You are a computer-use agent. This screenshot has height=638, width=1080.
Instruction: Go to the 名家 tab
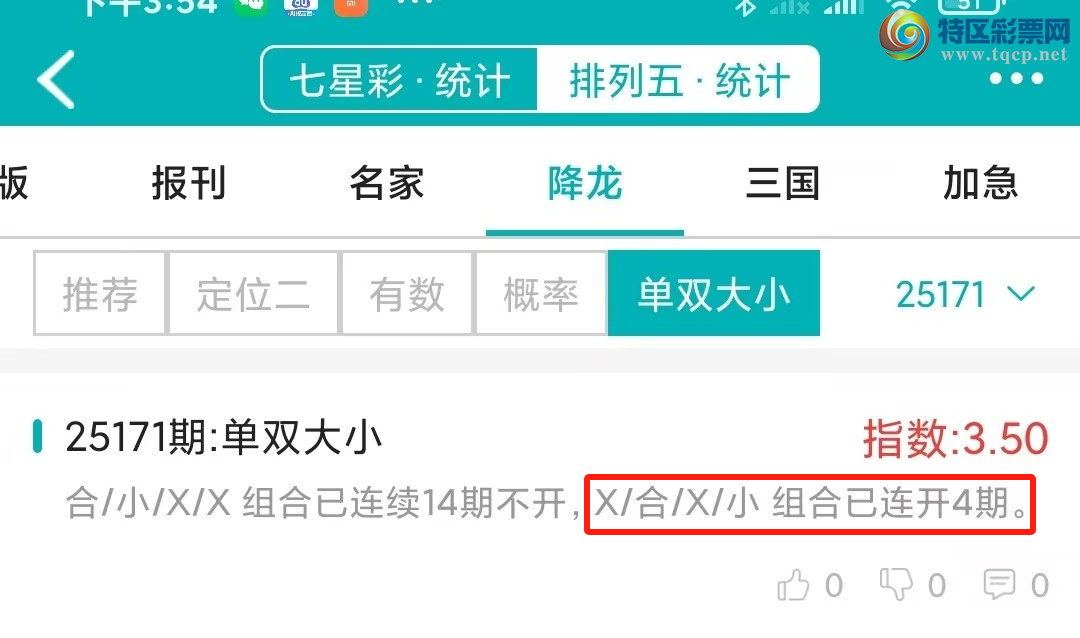pos(386,183)
